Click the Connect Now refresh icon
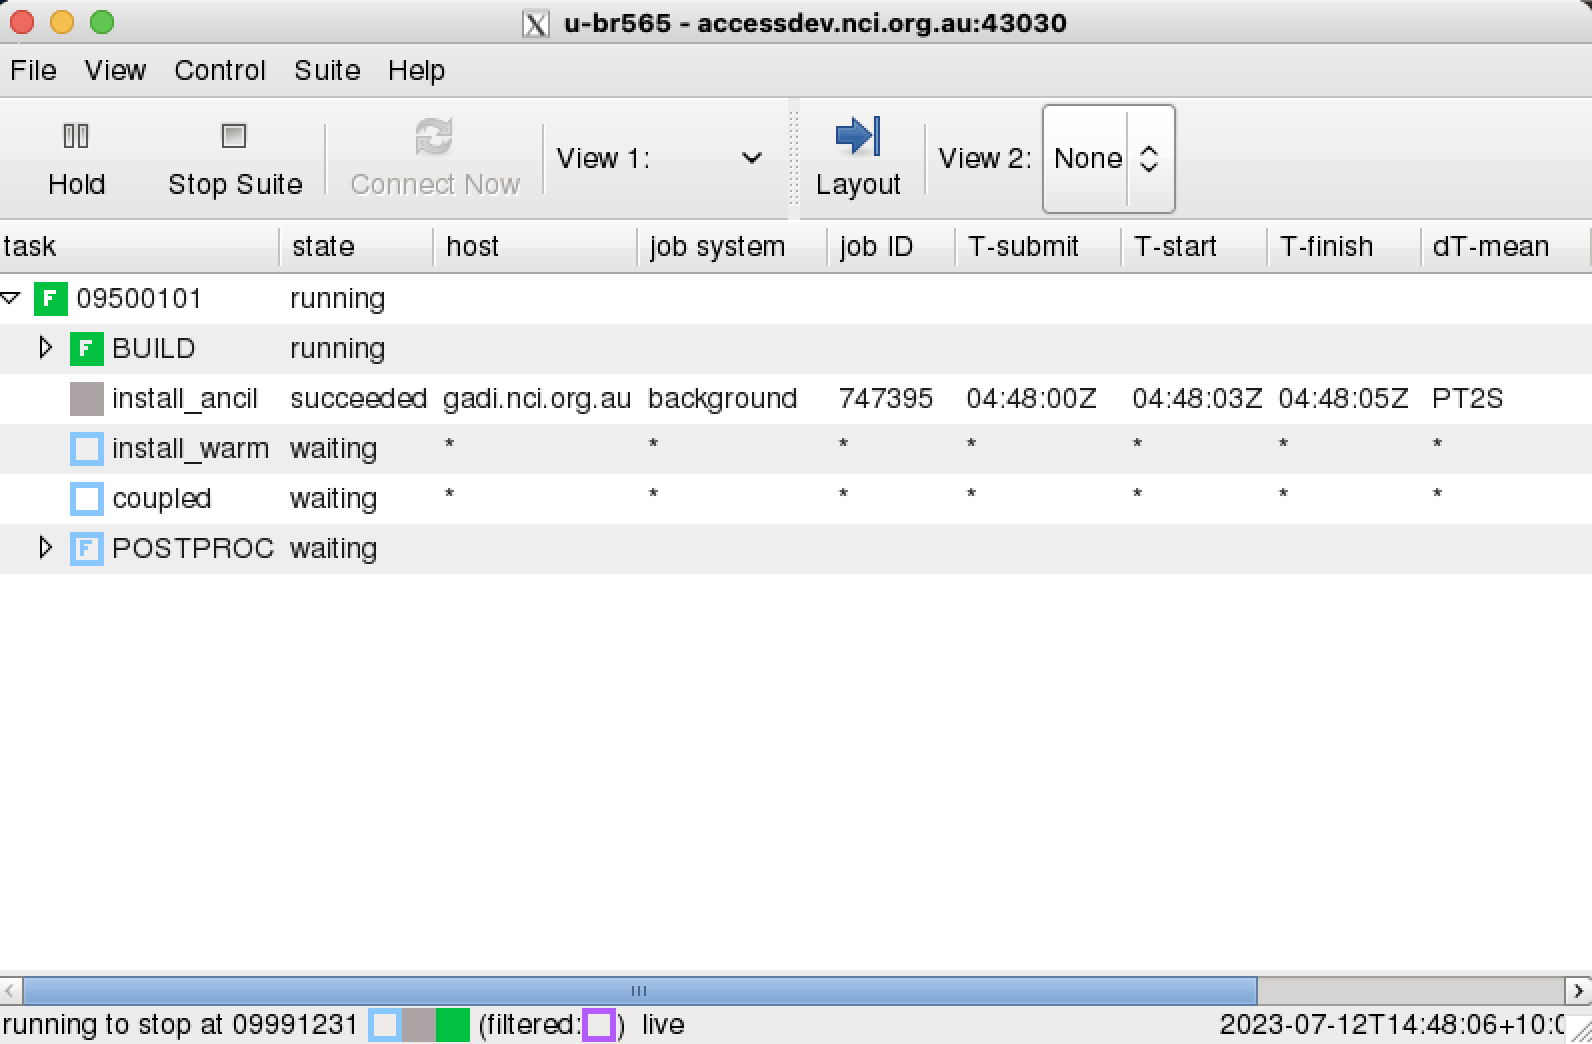 click(x=434, y=136)
